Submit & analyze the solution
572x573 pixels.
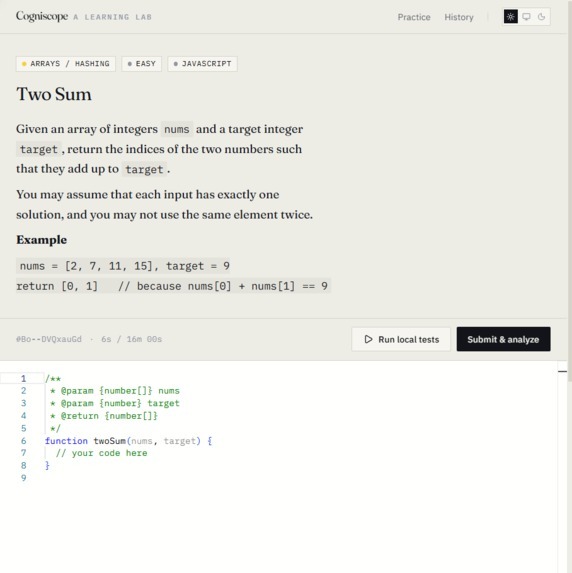(x=503, y=339)
